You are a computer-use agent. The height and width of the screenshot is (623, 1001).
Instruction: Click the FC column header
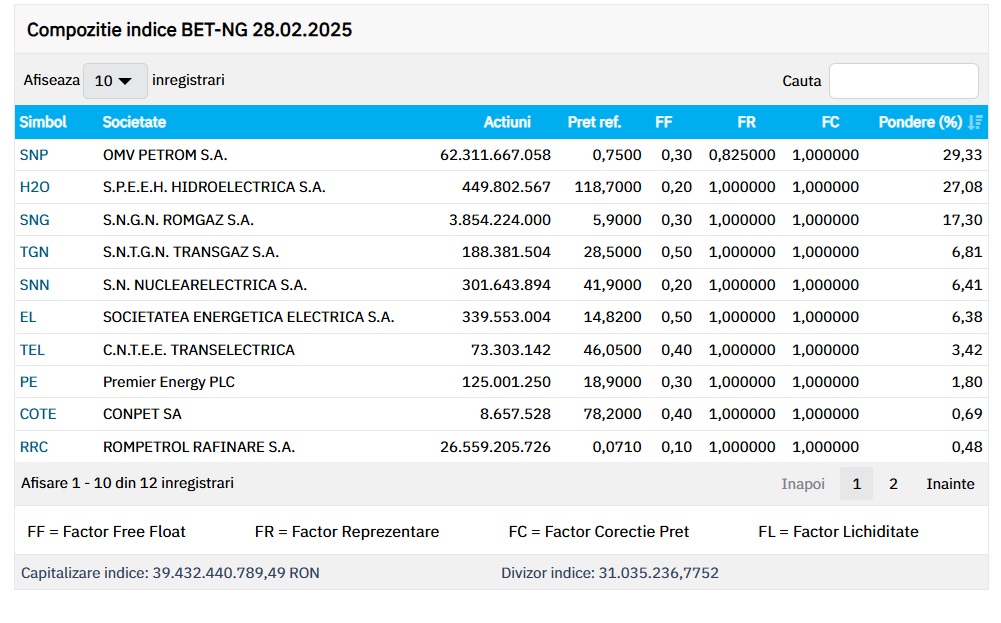(830, 122)
